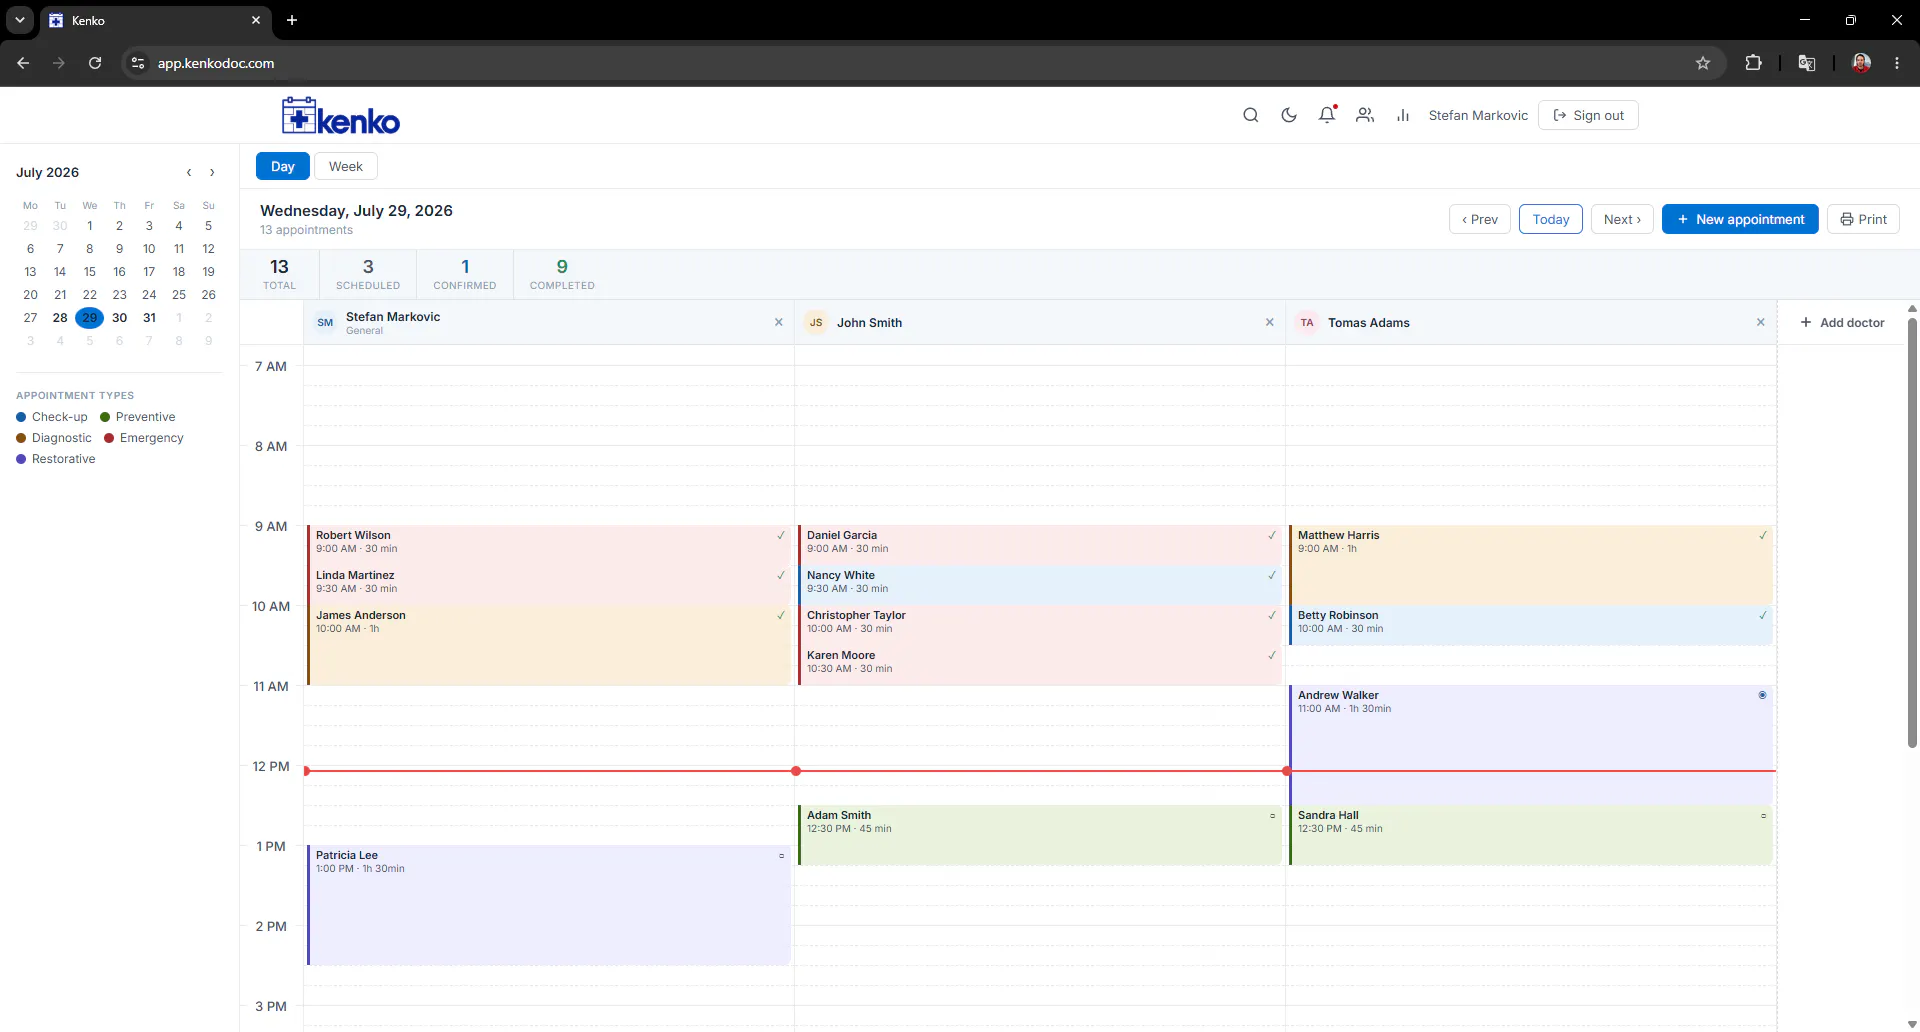Print the schedule
The height and width of the screenshot is (1032, 1920).
[x=1863, y=219]
